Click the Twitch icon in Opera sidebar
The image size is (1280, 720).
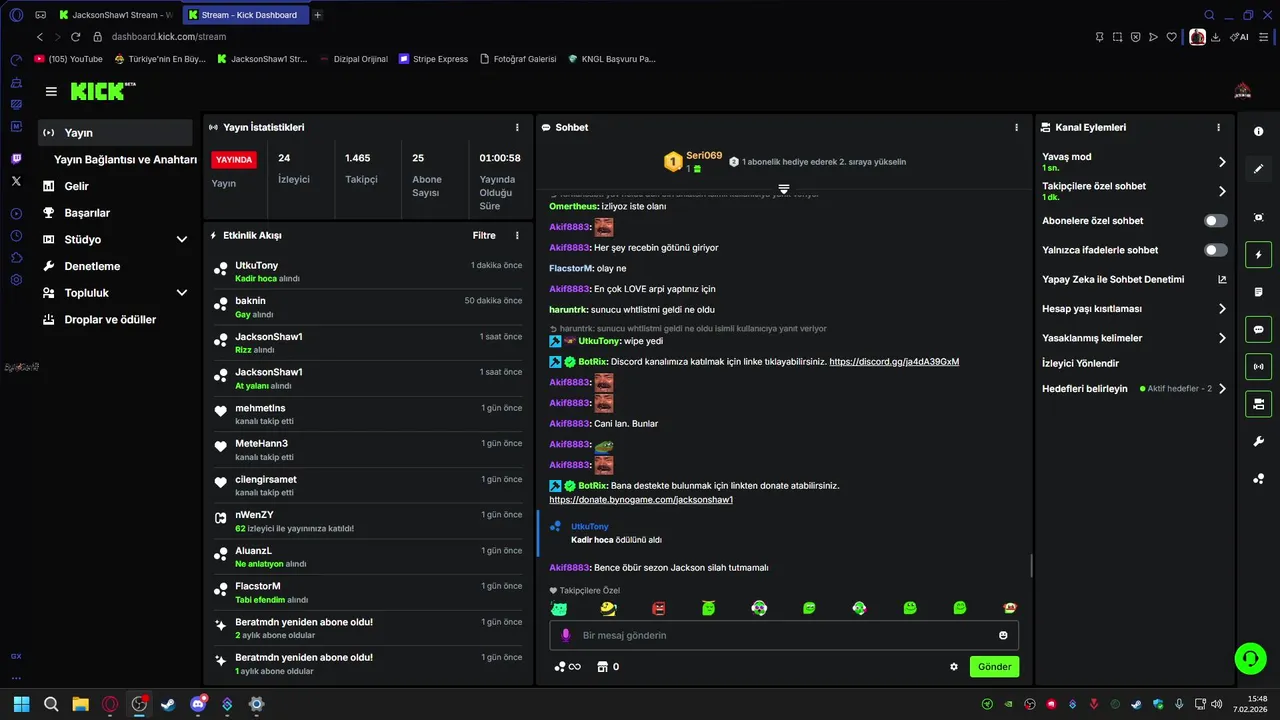tap(16, 159)
